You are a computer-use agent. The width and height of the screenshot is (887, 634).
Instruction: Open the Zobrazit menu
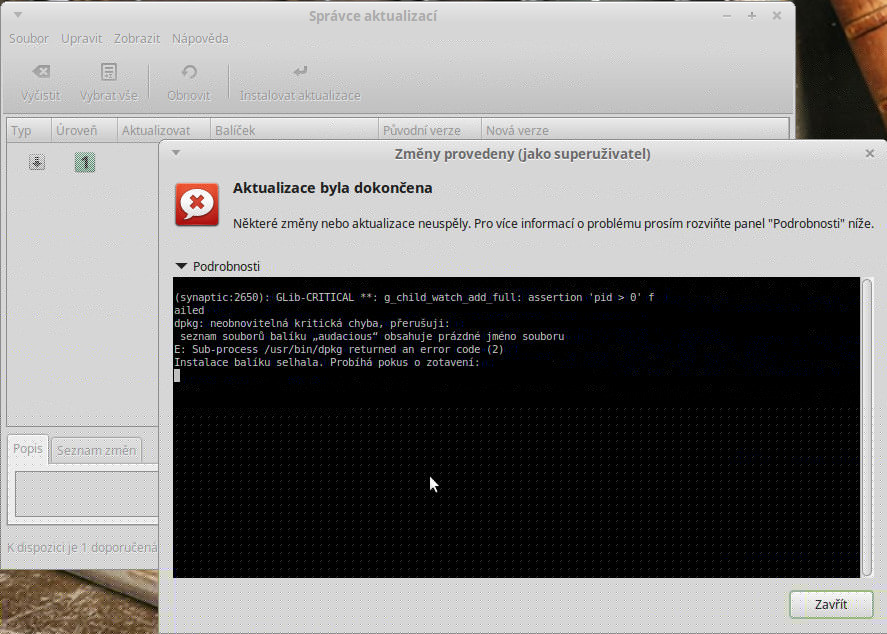click(137, 38)
